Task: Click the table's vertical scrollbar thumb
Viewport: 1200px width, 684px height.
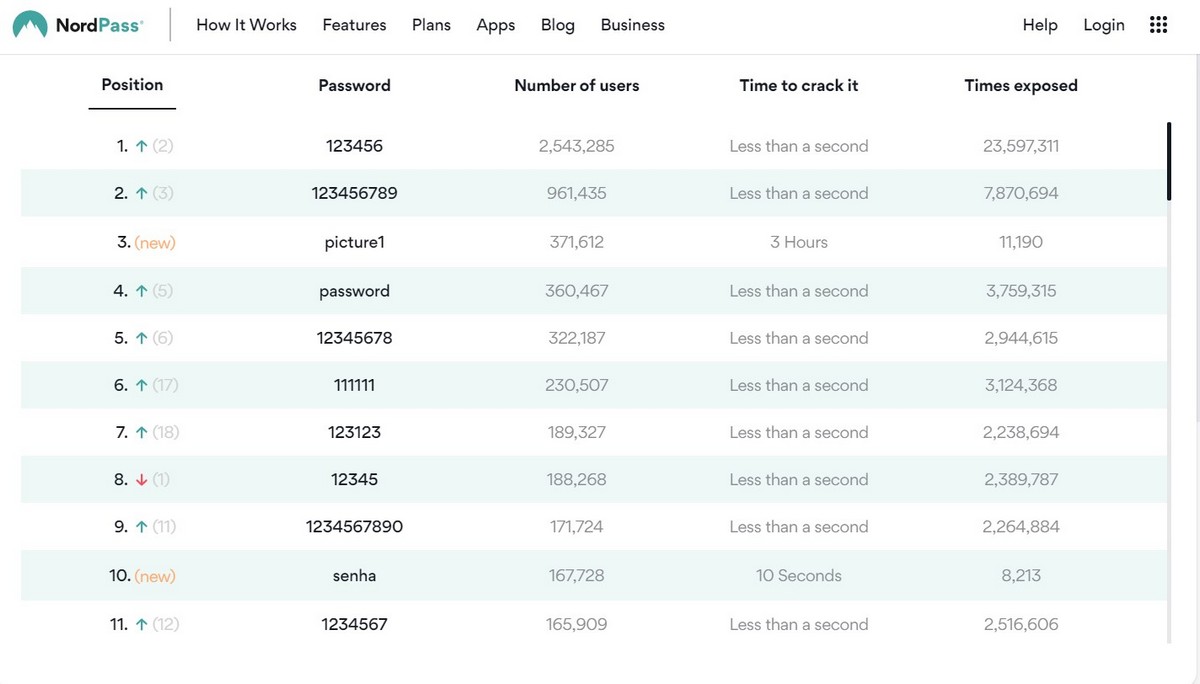Action: [x=1168, y=162]
